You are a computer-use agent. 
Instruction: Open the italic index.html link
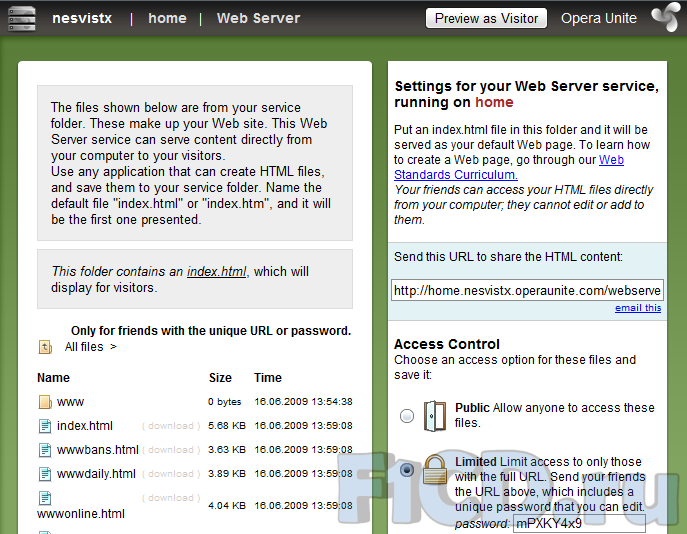tap(216, 272)
